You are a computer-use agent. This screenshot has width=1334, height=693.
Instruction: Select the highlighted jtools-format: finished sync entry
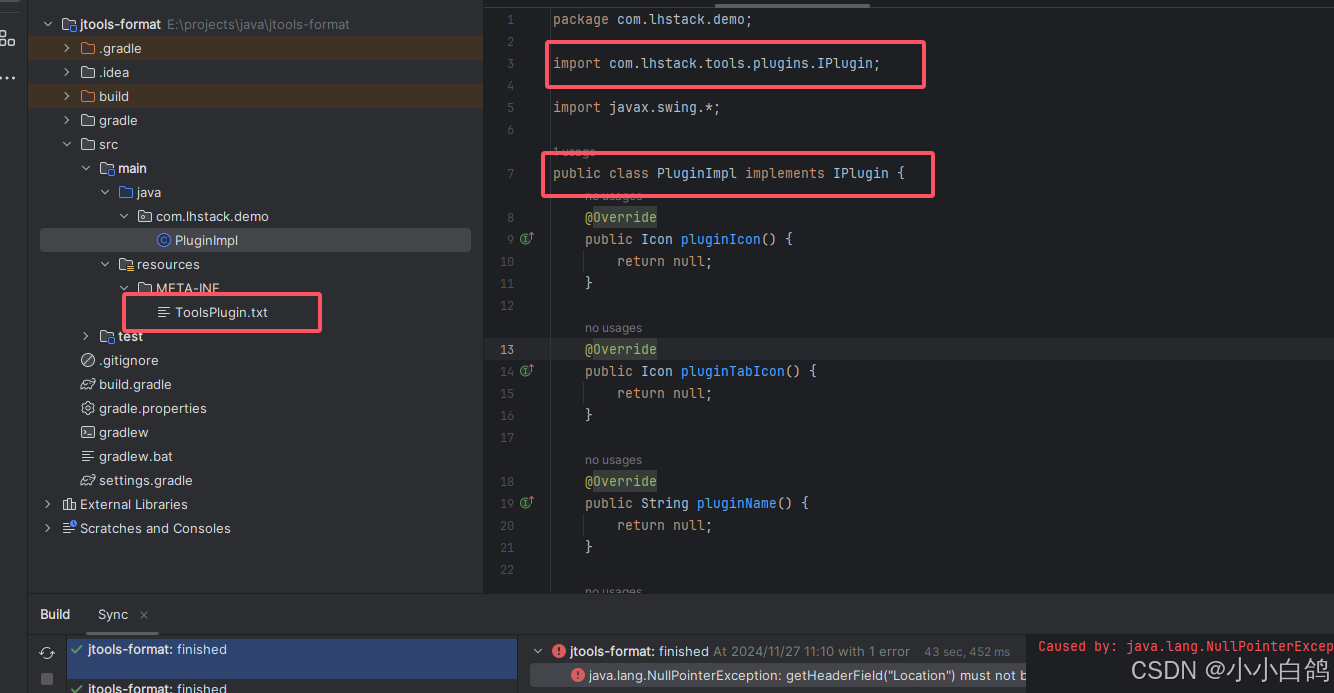coord(292,659)
